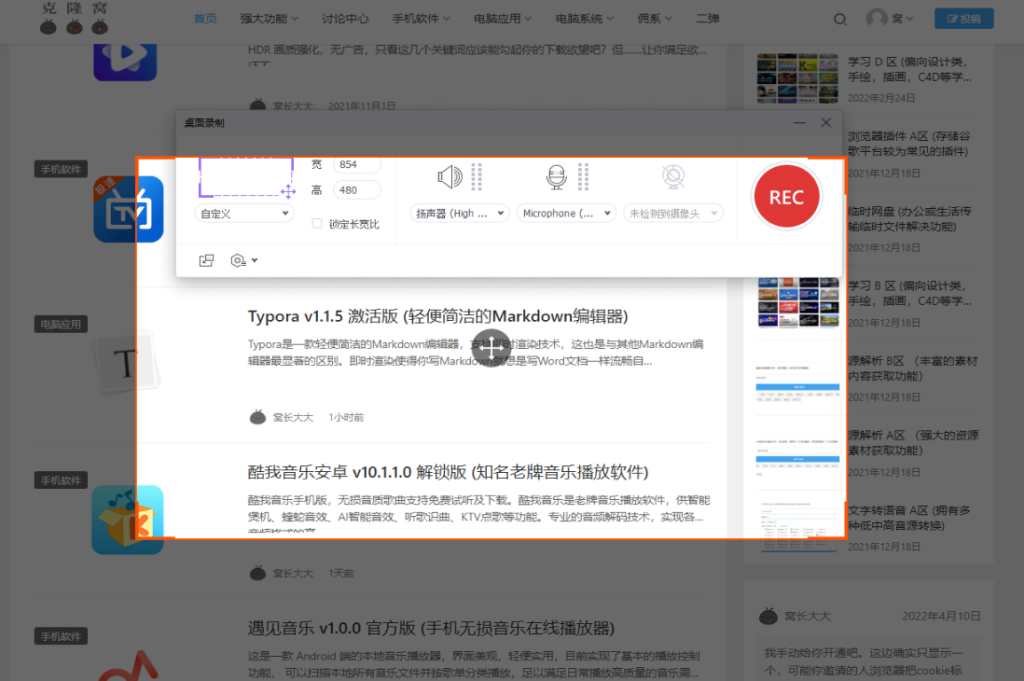Expand the 强大功能 navigation menu
1024x681 pixels.
click(268, 19)
